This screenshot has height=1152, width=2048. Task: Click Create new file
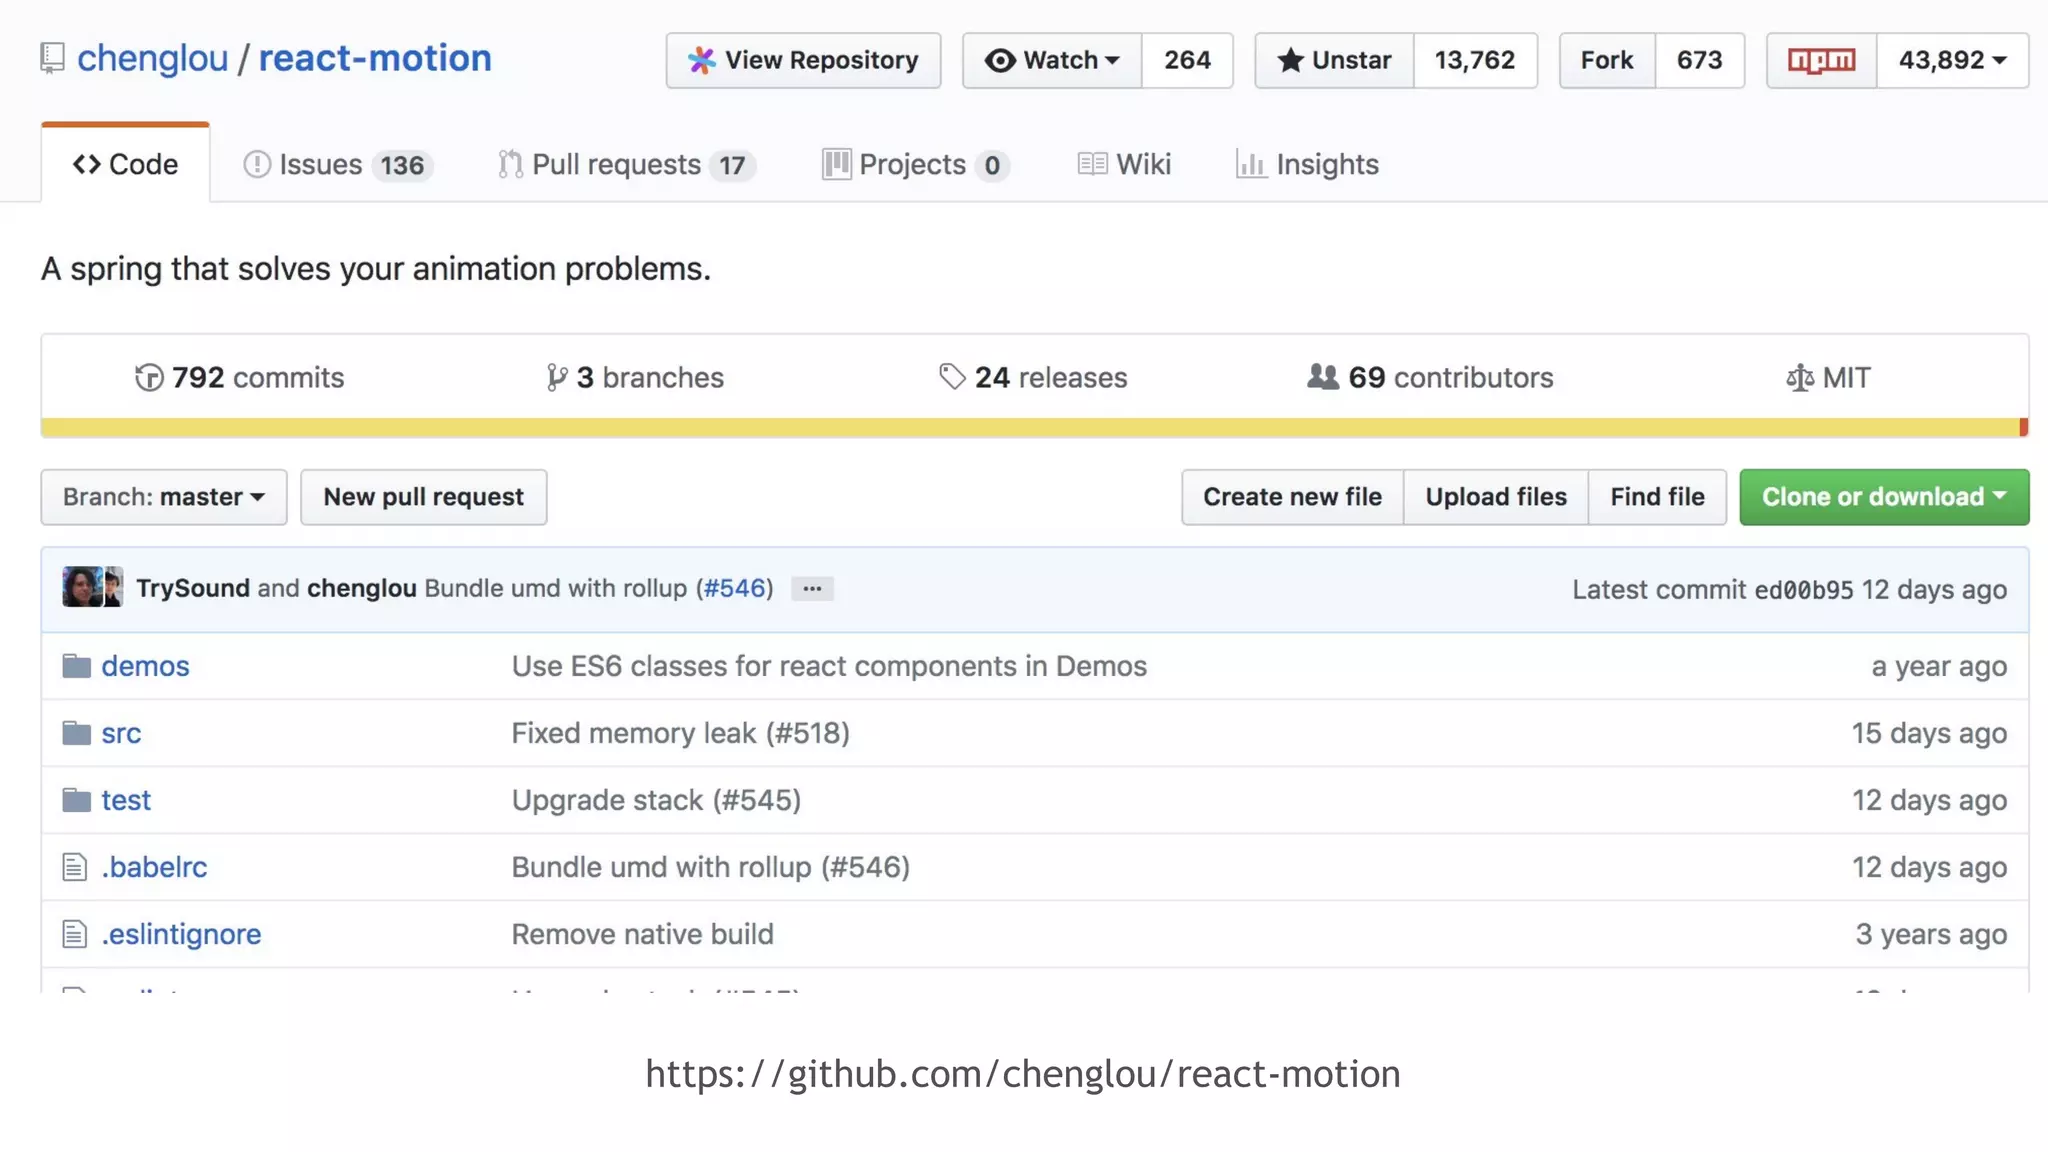pos(1292,497)
